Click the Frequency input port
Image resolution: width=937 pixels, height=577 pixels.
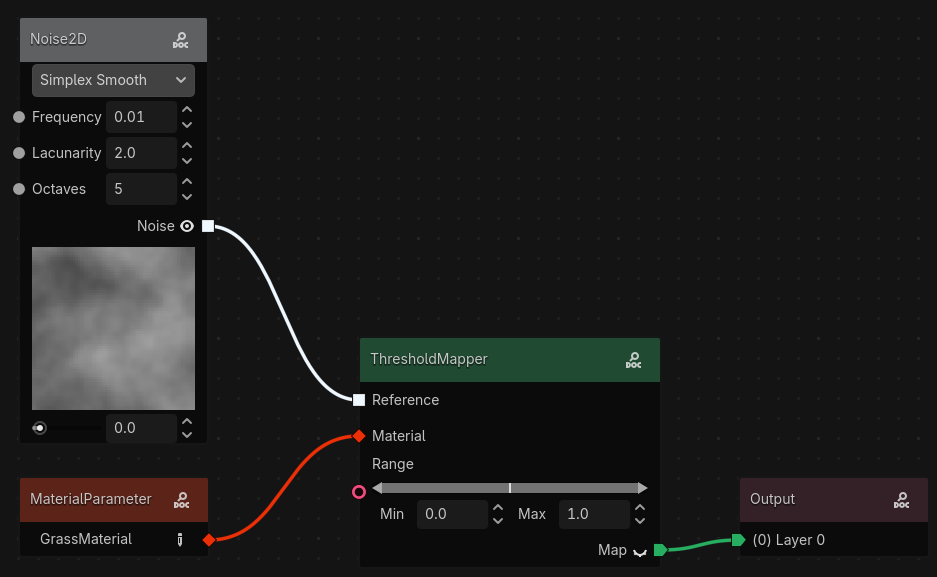19,117
